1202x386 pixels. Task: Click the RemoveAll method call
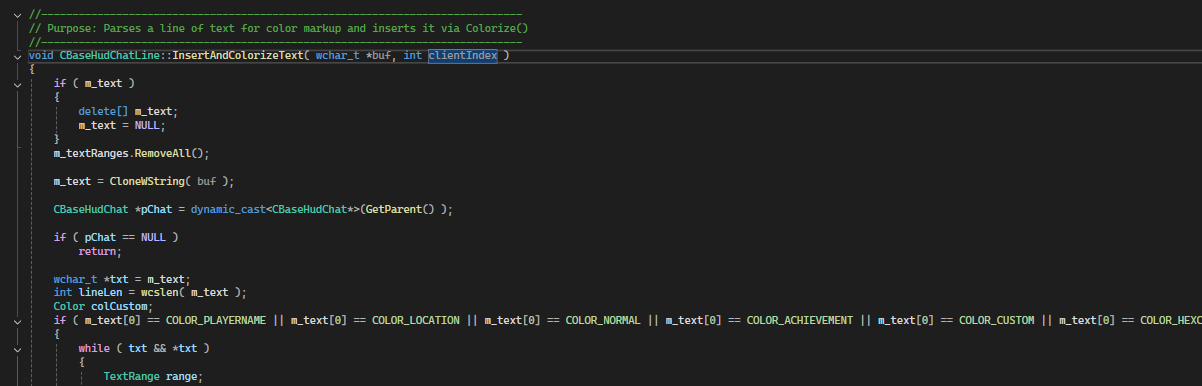pyautogui.click(x=163, y=153)
